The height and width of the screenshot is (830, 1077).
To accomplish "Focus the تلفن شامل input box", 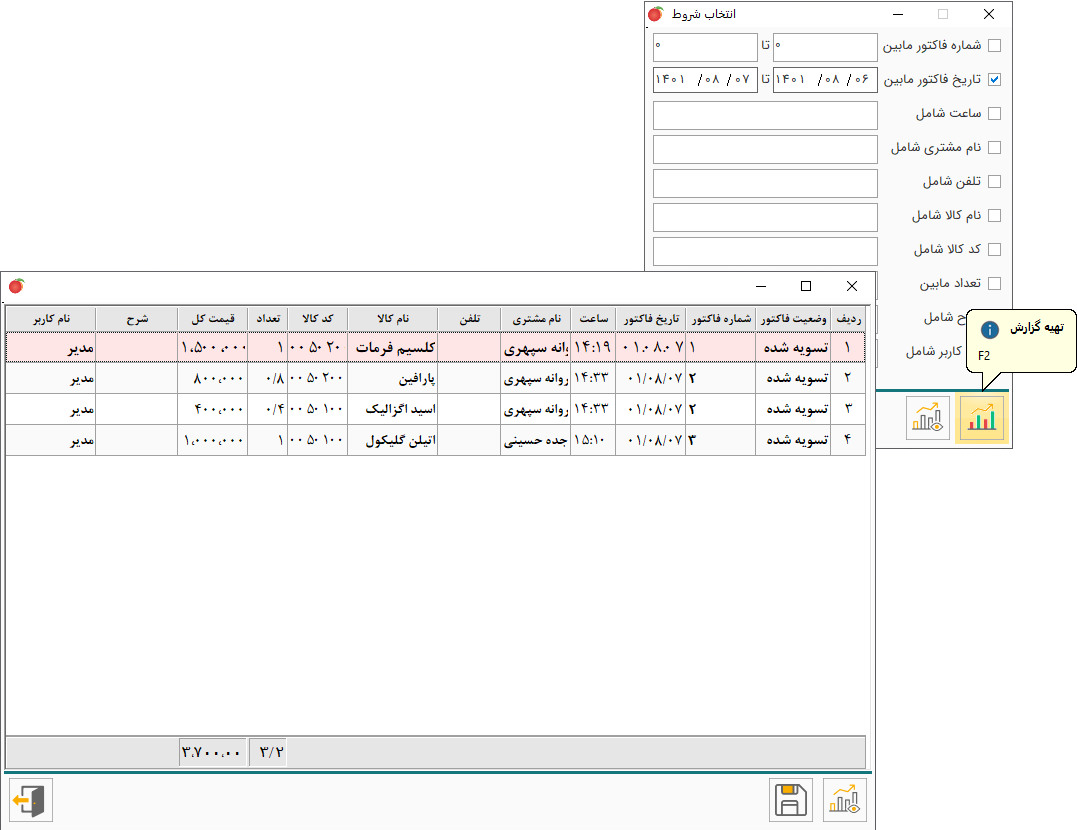I will (x=765, y=182).
